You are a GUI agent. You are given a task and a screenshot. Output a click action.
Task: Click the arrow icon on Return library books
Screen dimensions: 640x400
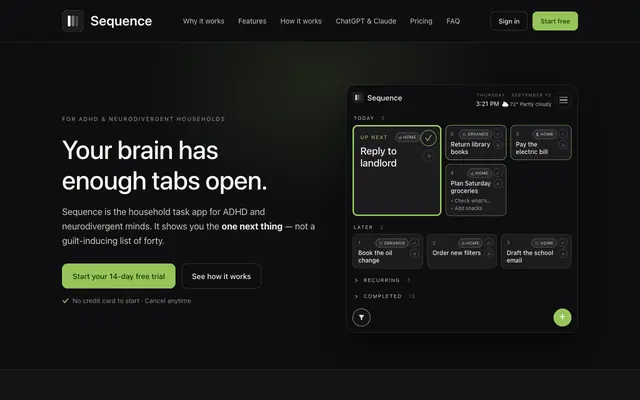[498, 145]
